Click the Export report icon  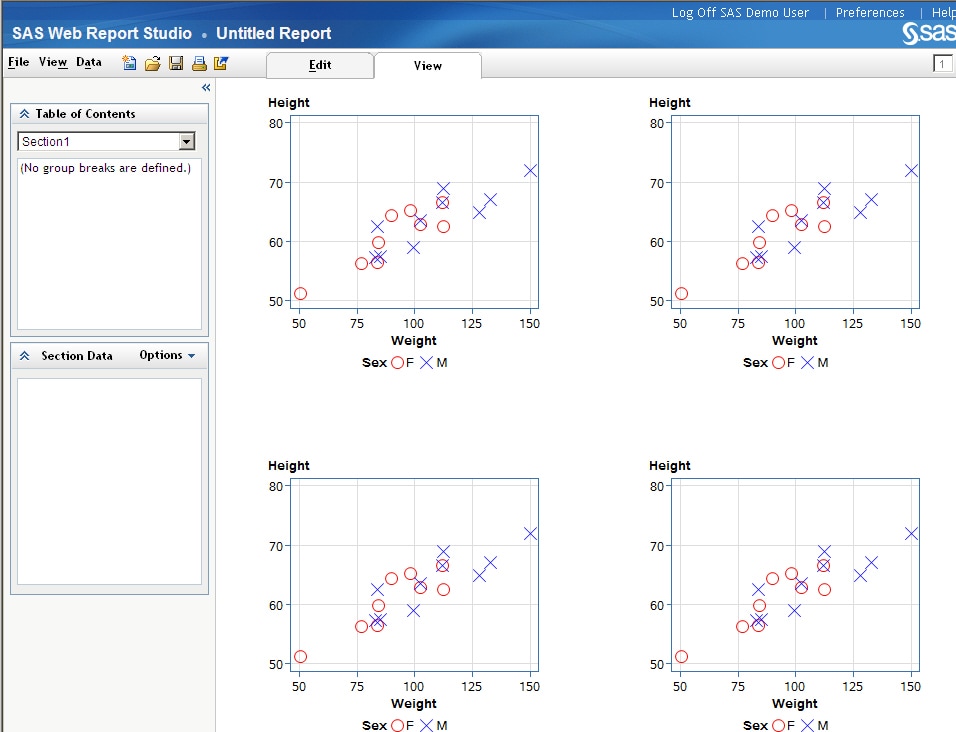[221, 63]
